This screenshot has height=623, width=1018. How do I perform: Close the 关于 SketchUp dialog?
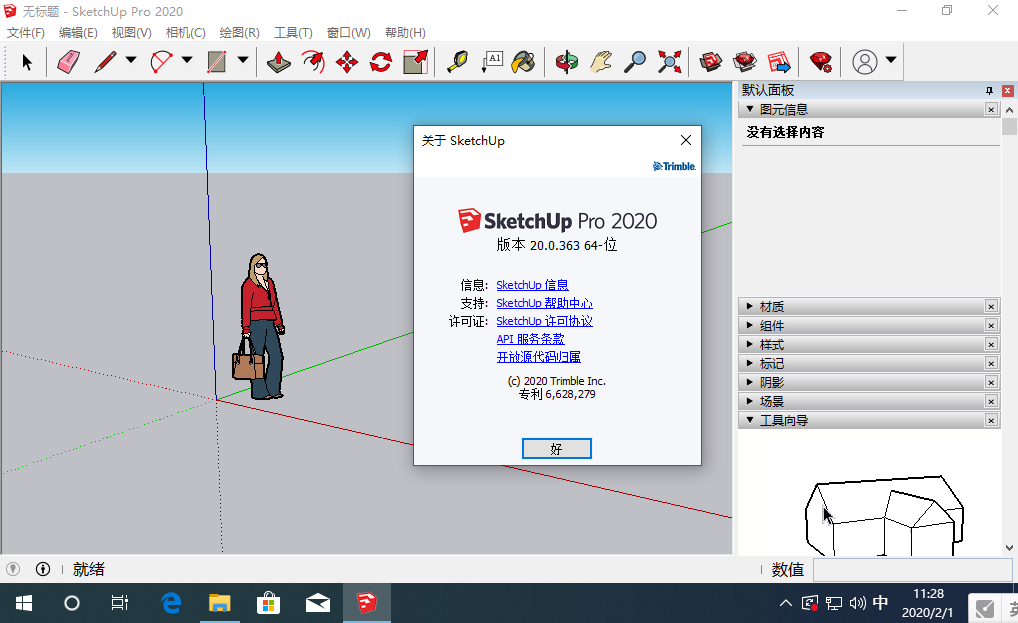pos(686,140)
